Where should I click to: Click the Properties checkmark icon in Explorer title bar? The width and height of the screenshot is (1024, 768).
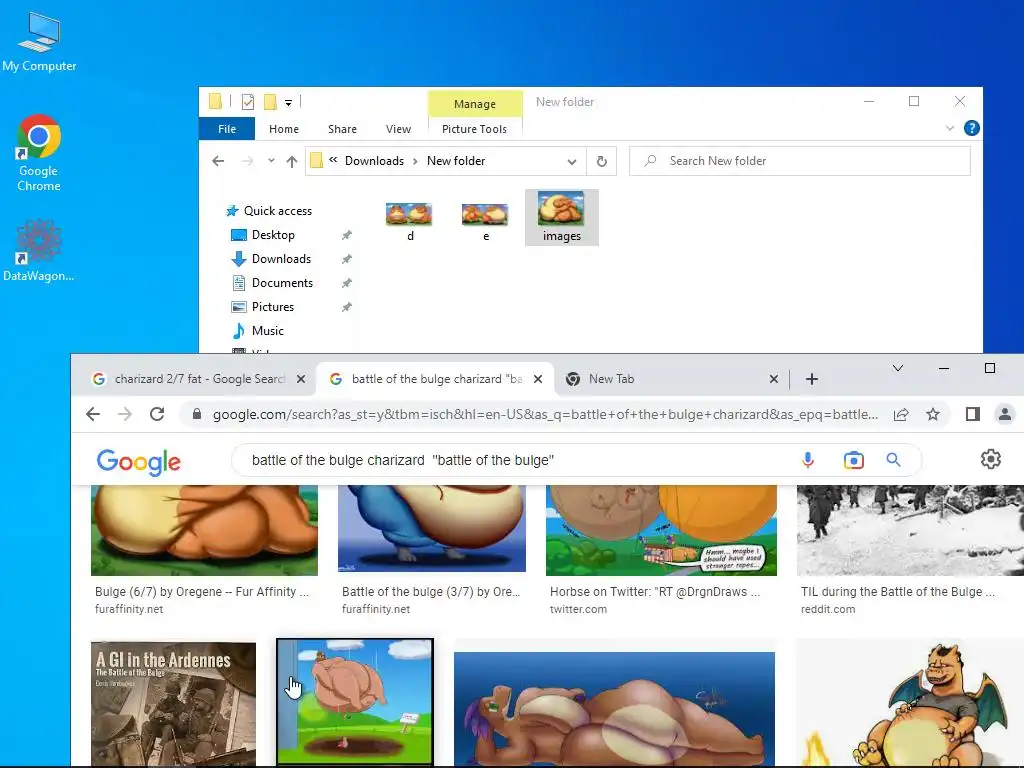click(248, 102)
